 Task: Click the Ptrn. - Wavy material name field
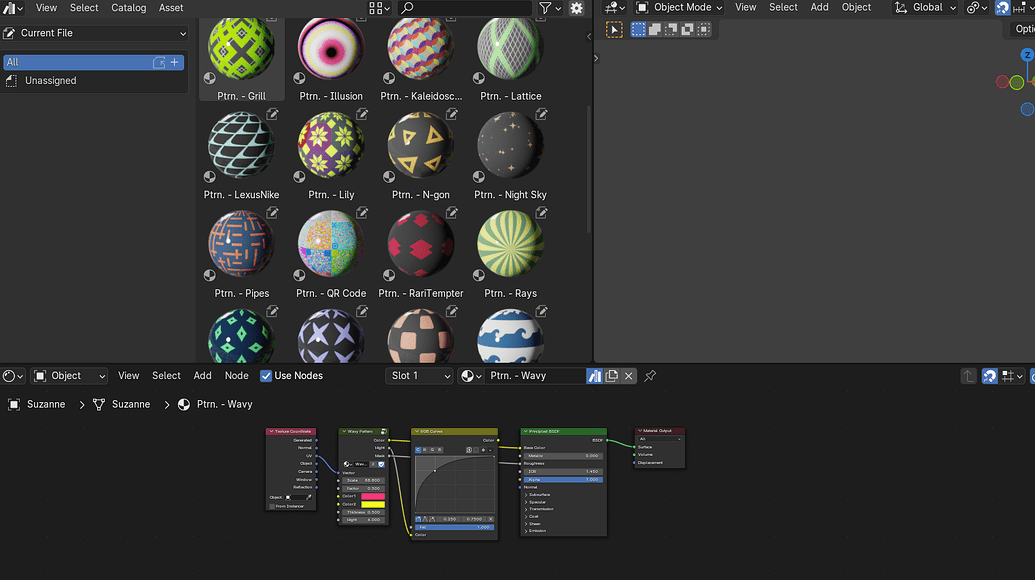(535, 376)
